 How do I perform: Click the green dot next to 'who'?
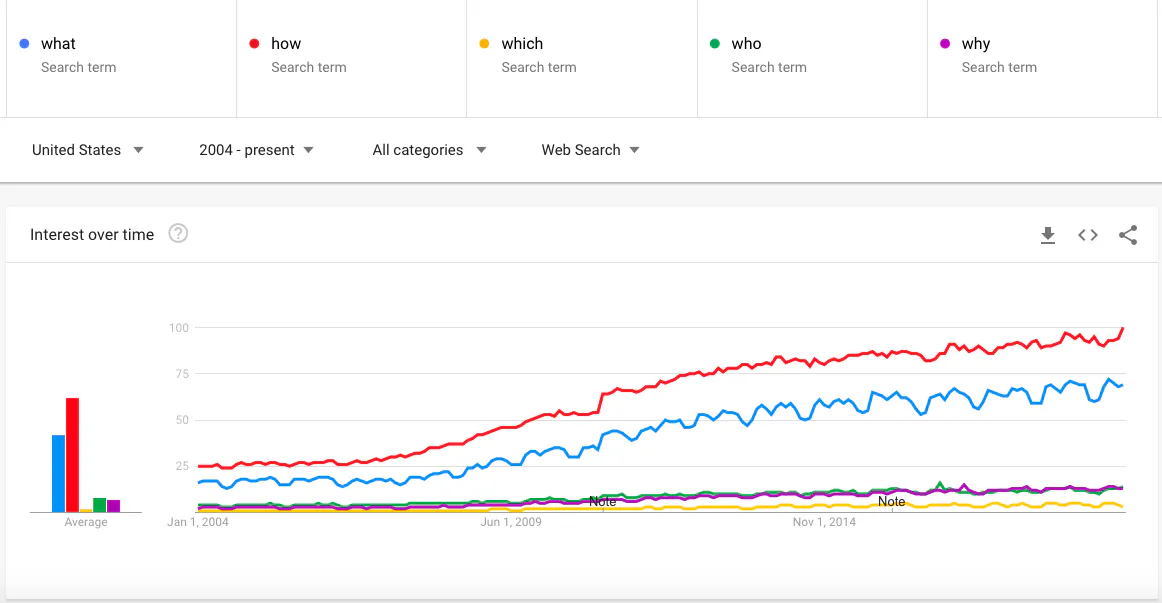pyautogui.click(x=715, y=43)
